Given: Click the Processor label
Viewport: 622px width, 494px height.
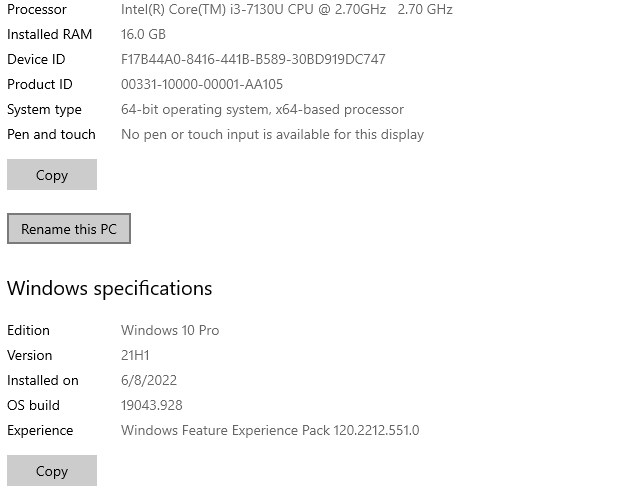Looking at the screenshot, I should coord(37,9).
